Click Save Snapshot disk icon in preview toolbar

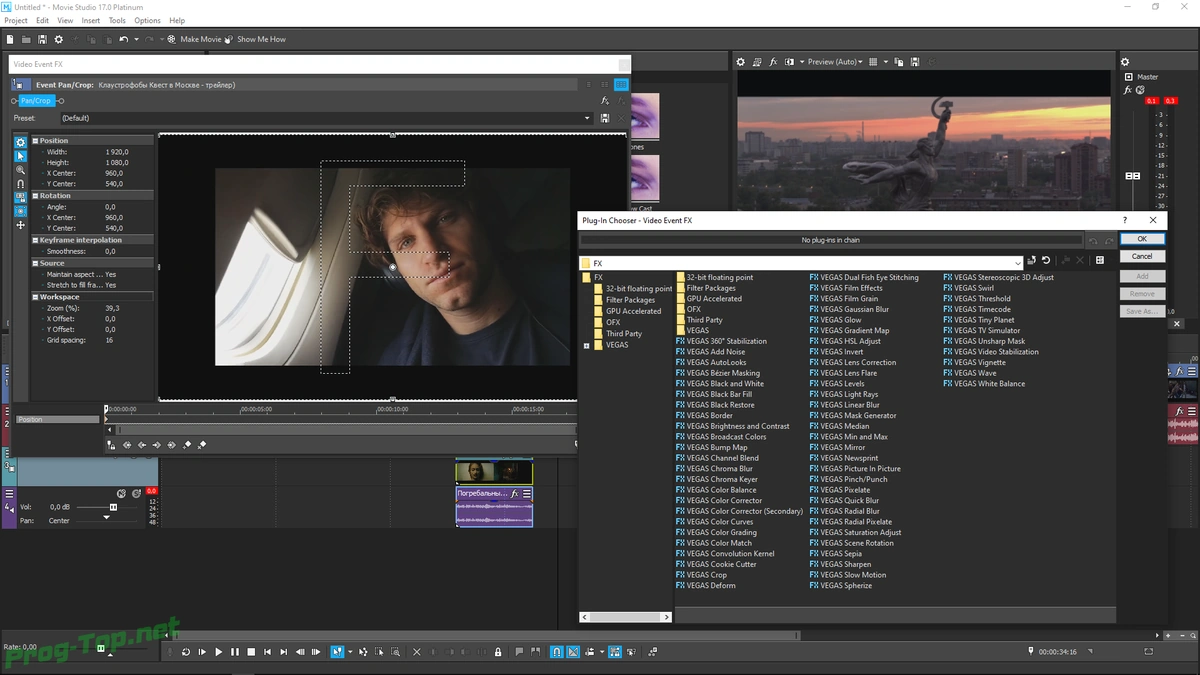tap(915, 62)
